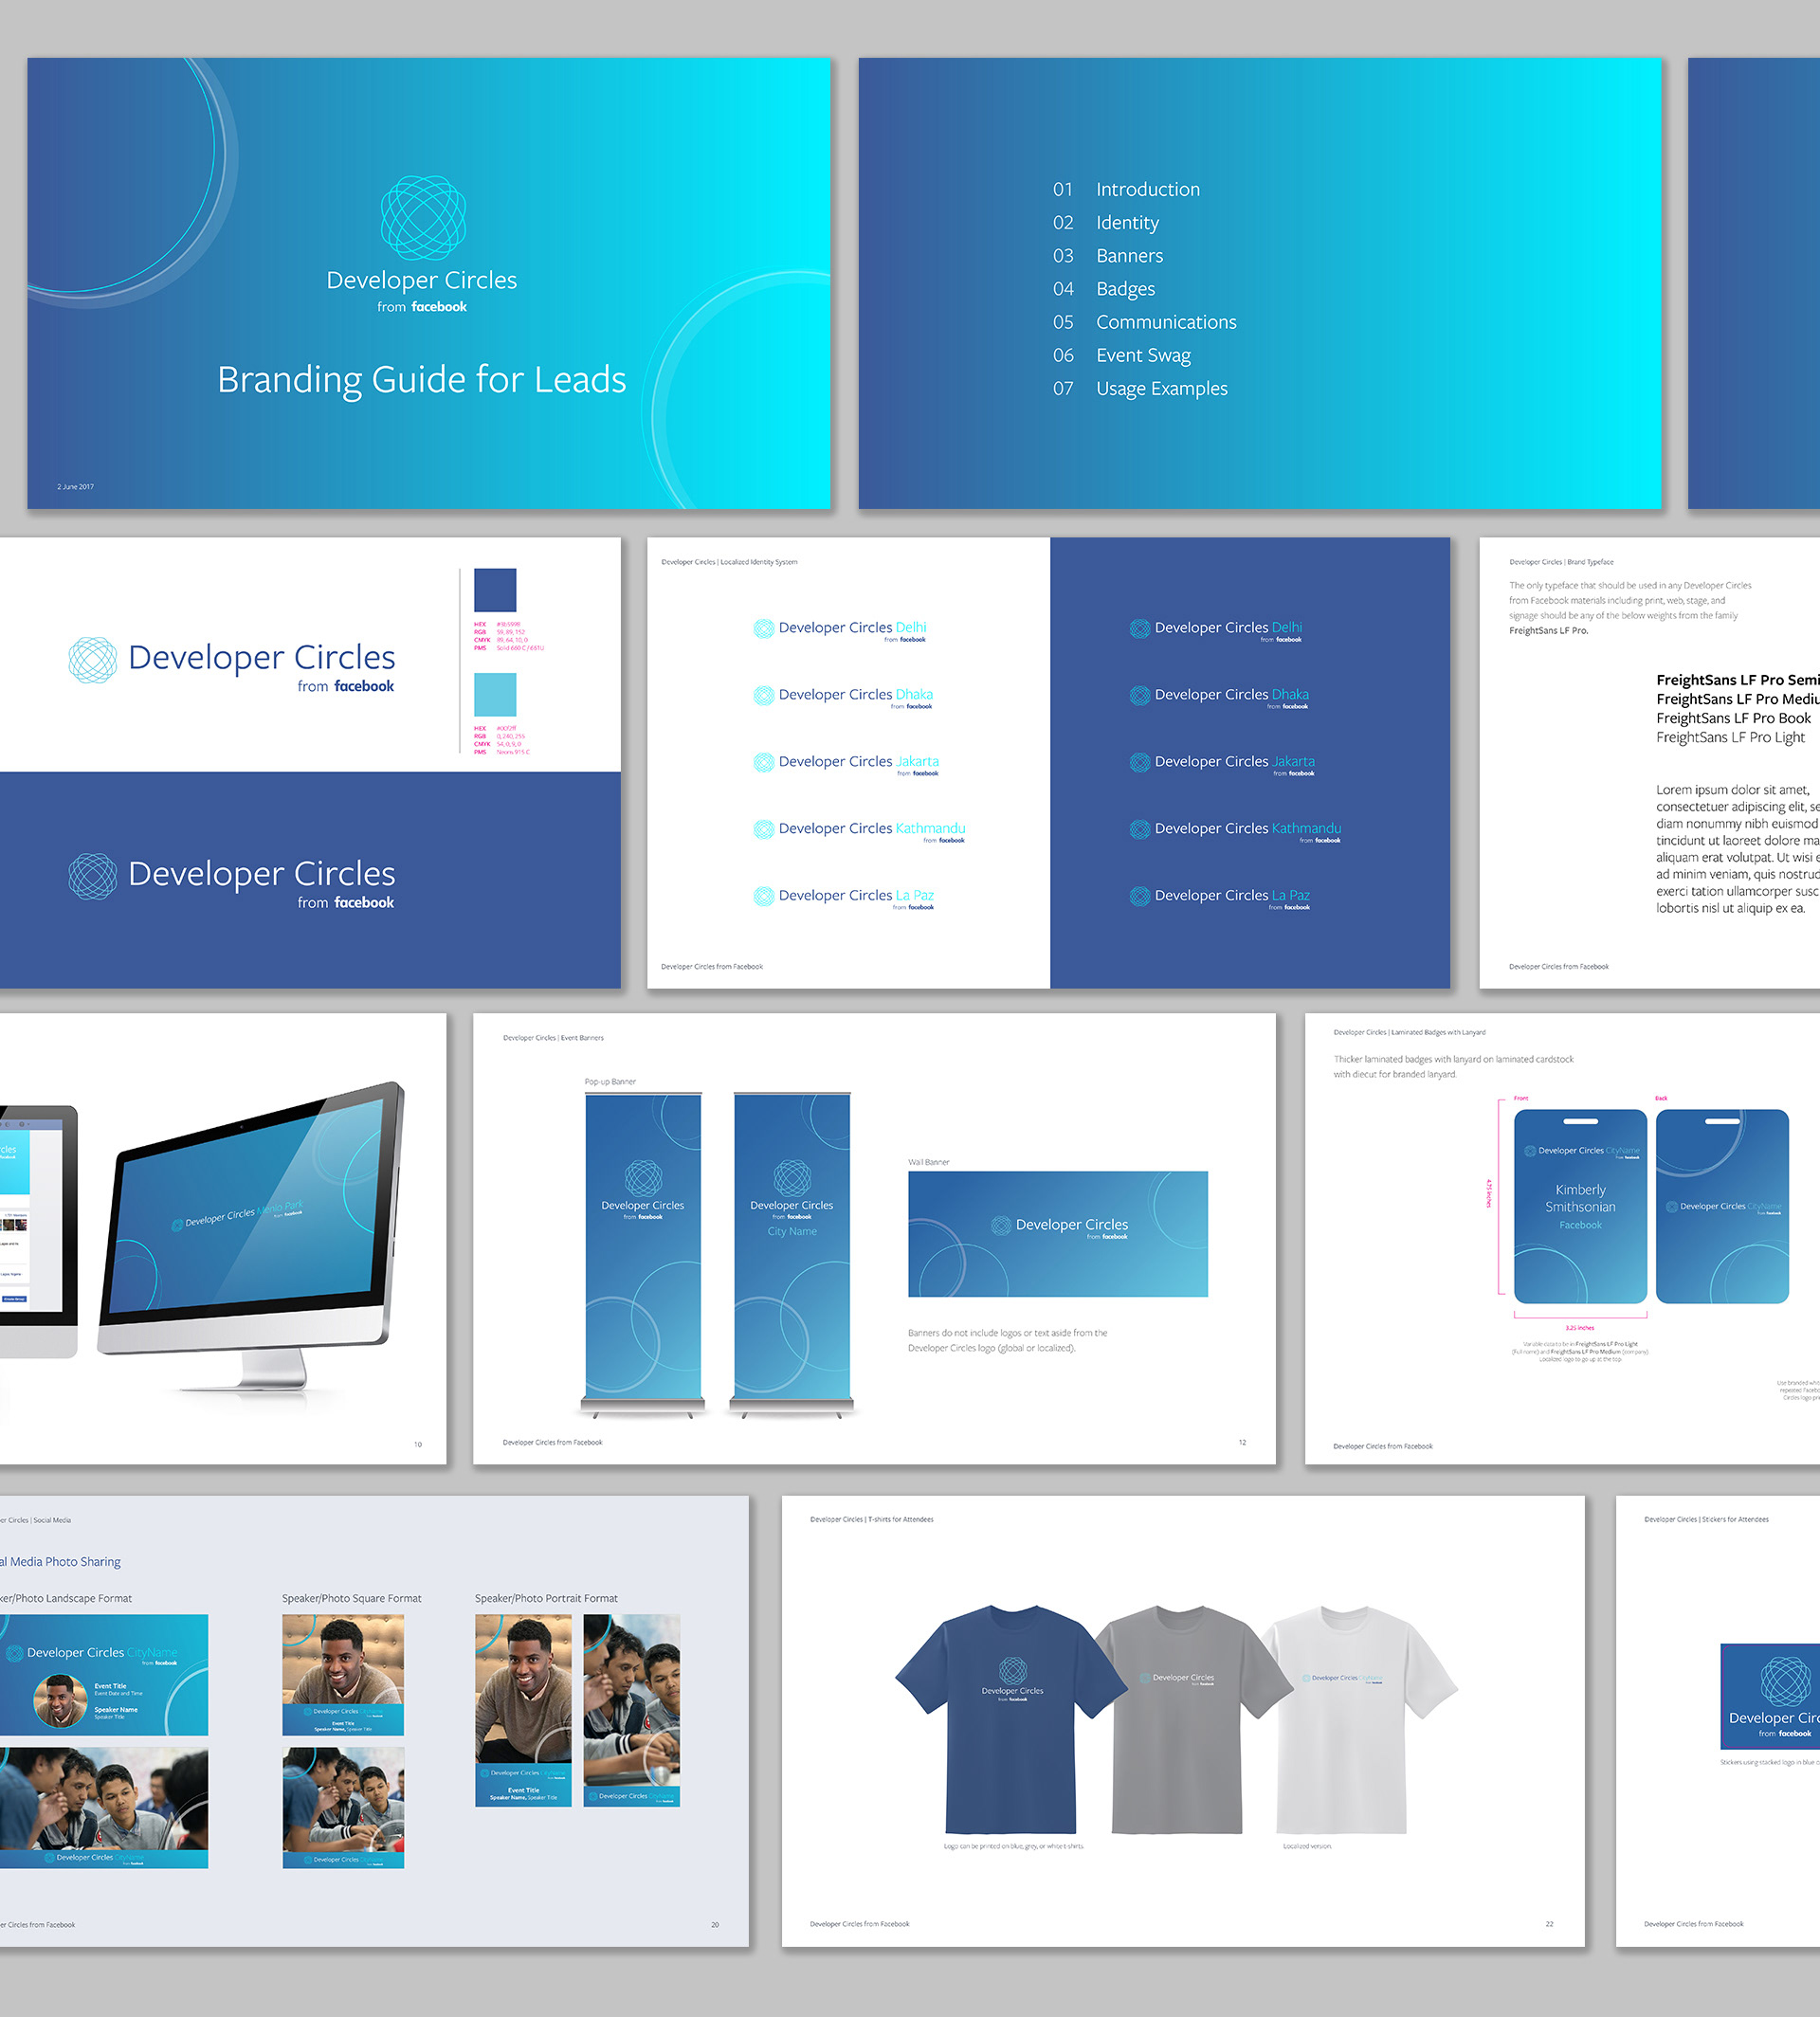Select the blue stacked-logo sticker
The image size is (1820, 2017).
[x=1770, y=1696]
